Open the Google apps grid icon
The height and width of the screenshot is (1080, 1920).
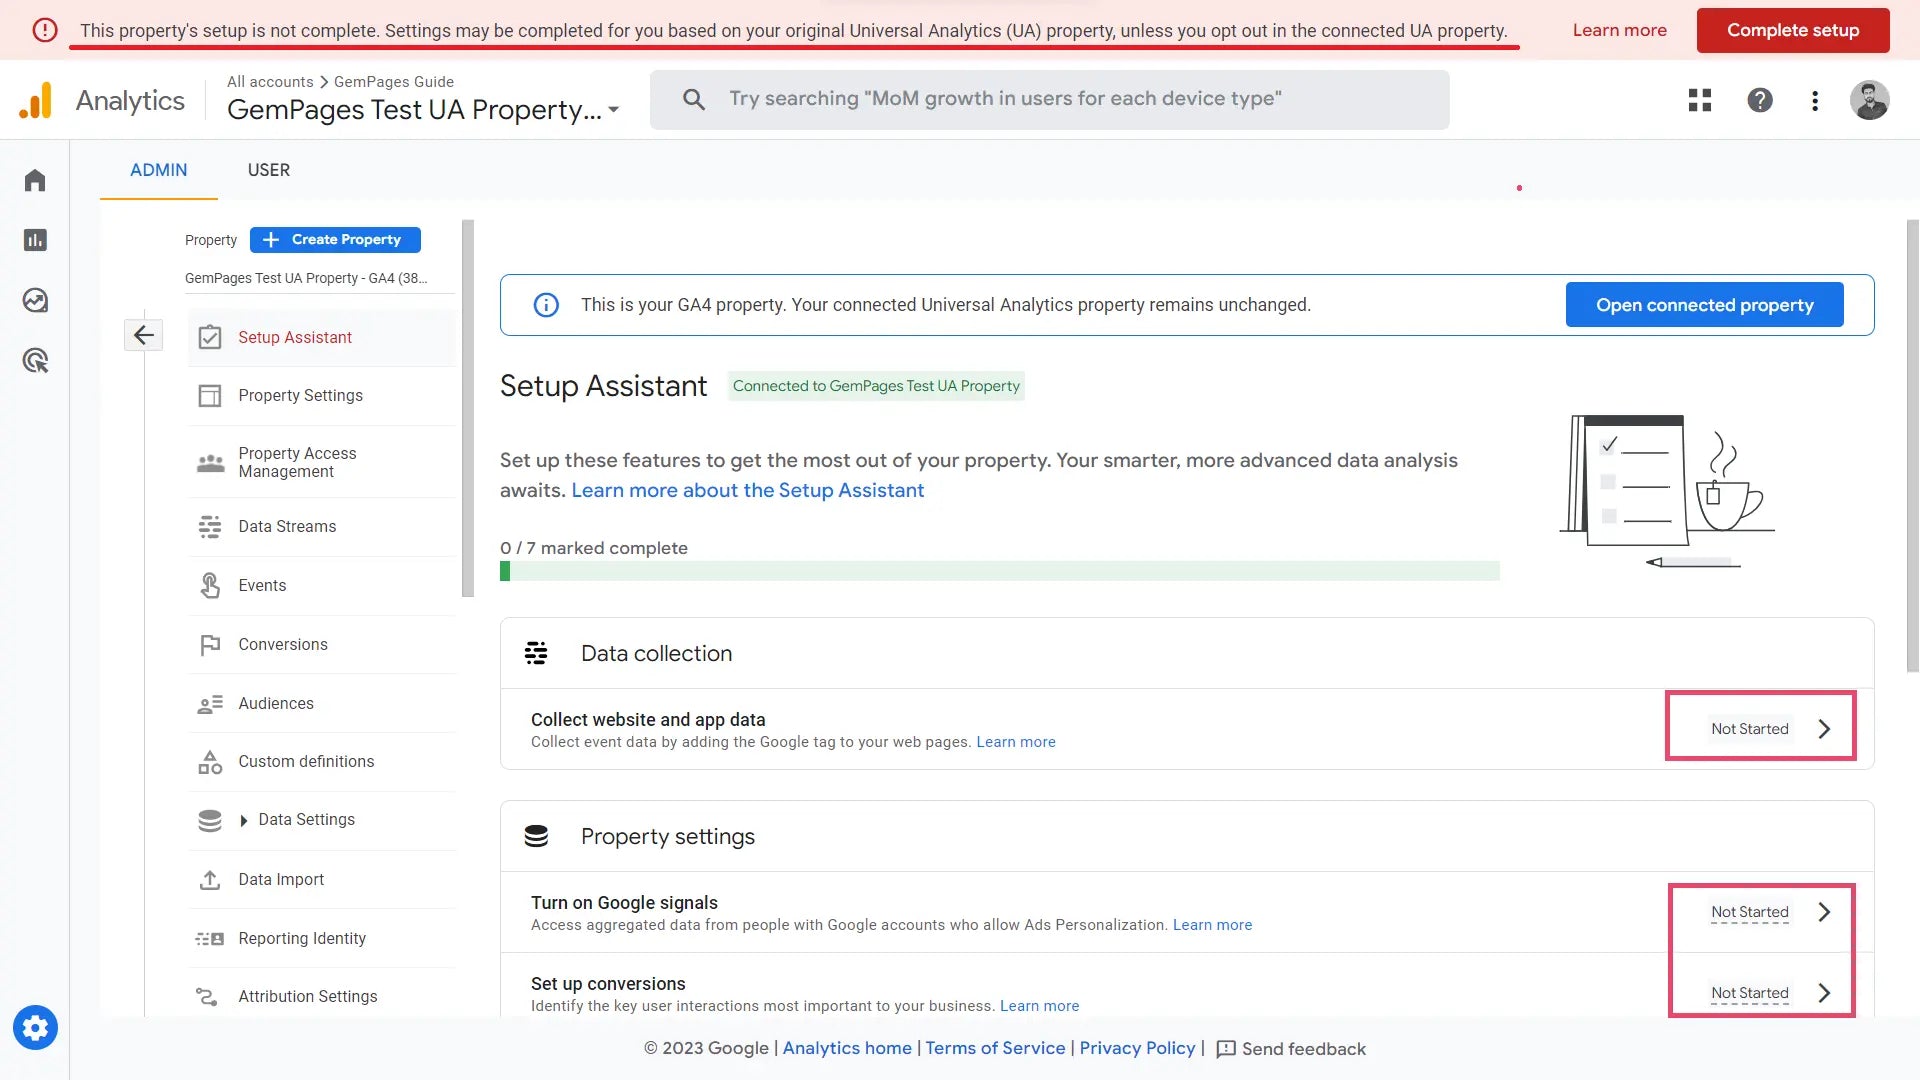[x=1700, y=100]
